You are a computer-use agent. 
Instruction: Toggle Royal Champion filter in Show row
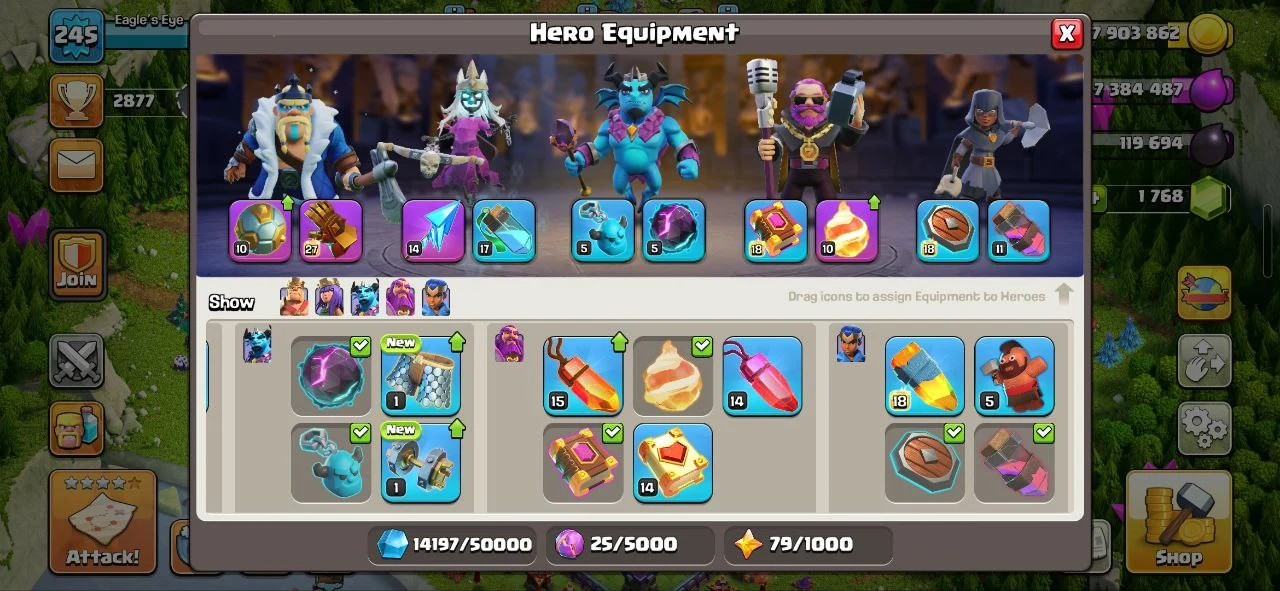pos(436,298)
